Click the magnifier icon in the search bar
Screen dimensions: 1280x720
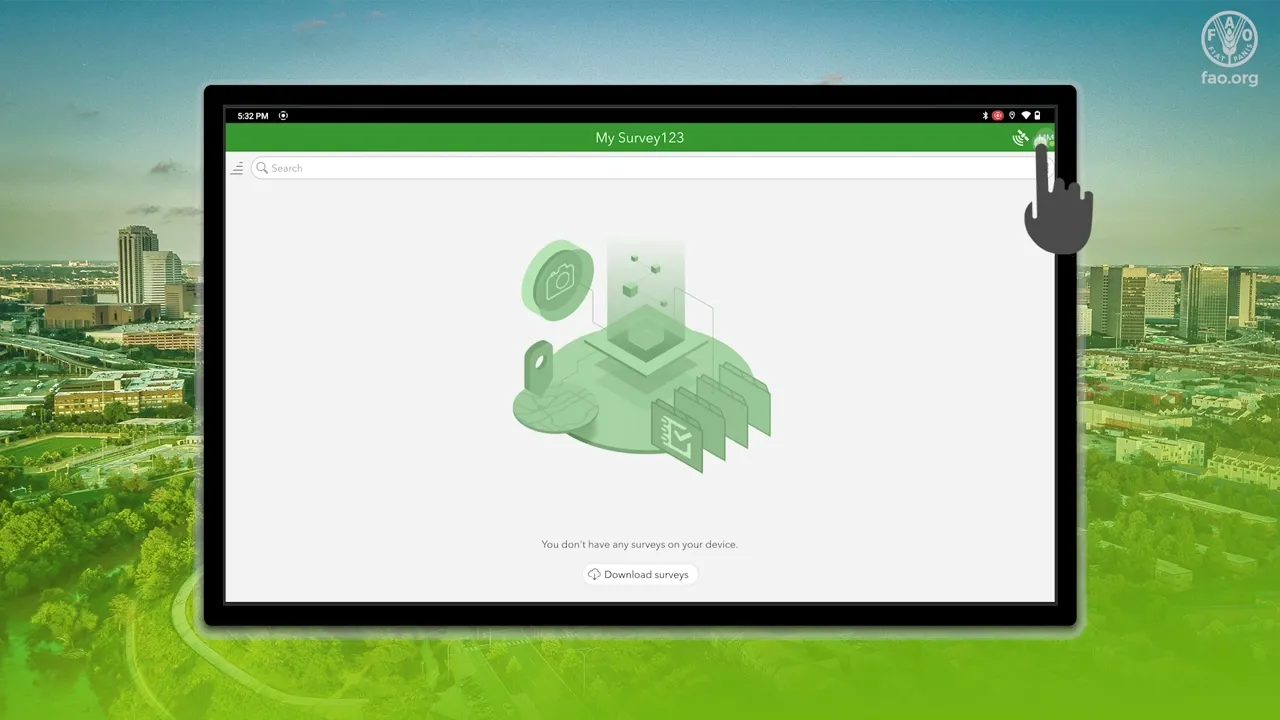(x=262, y=168)
